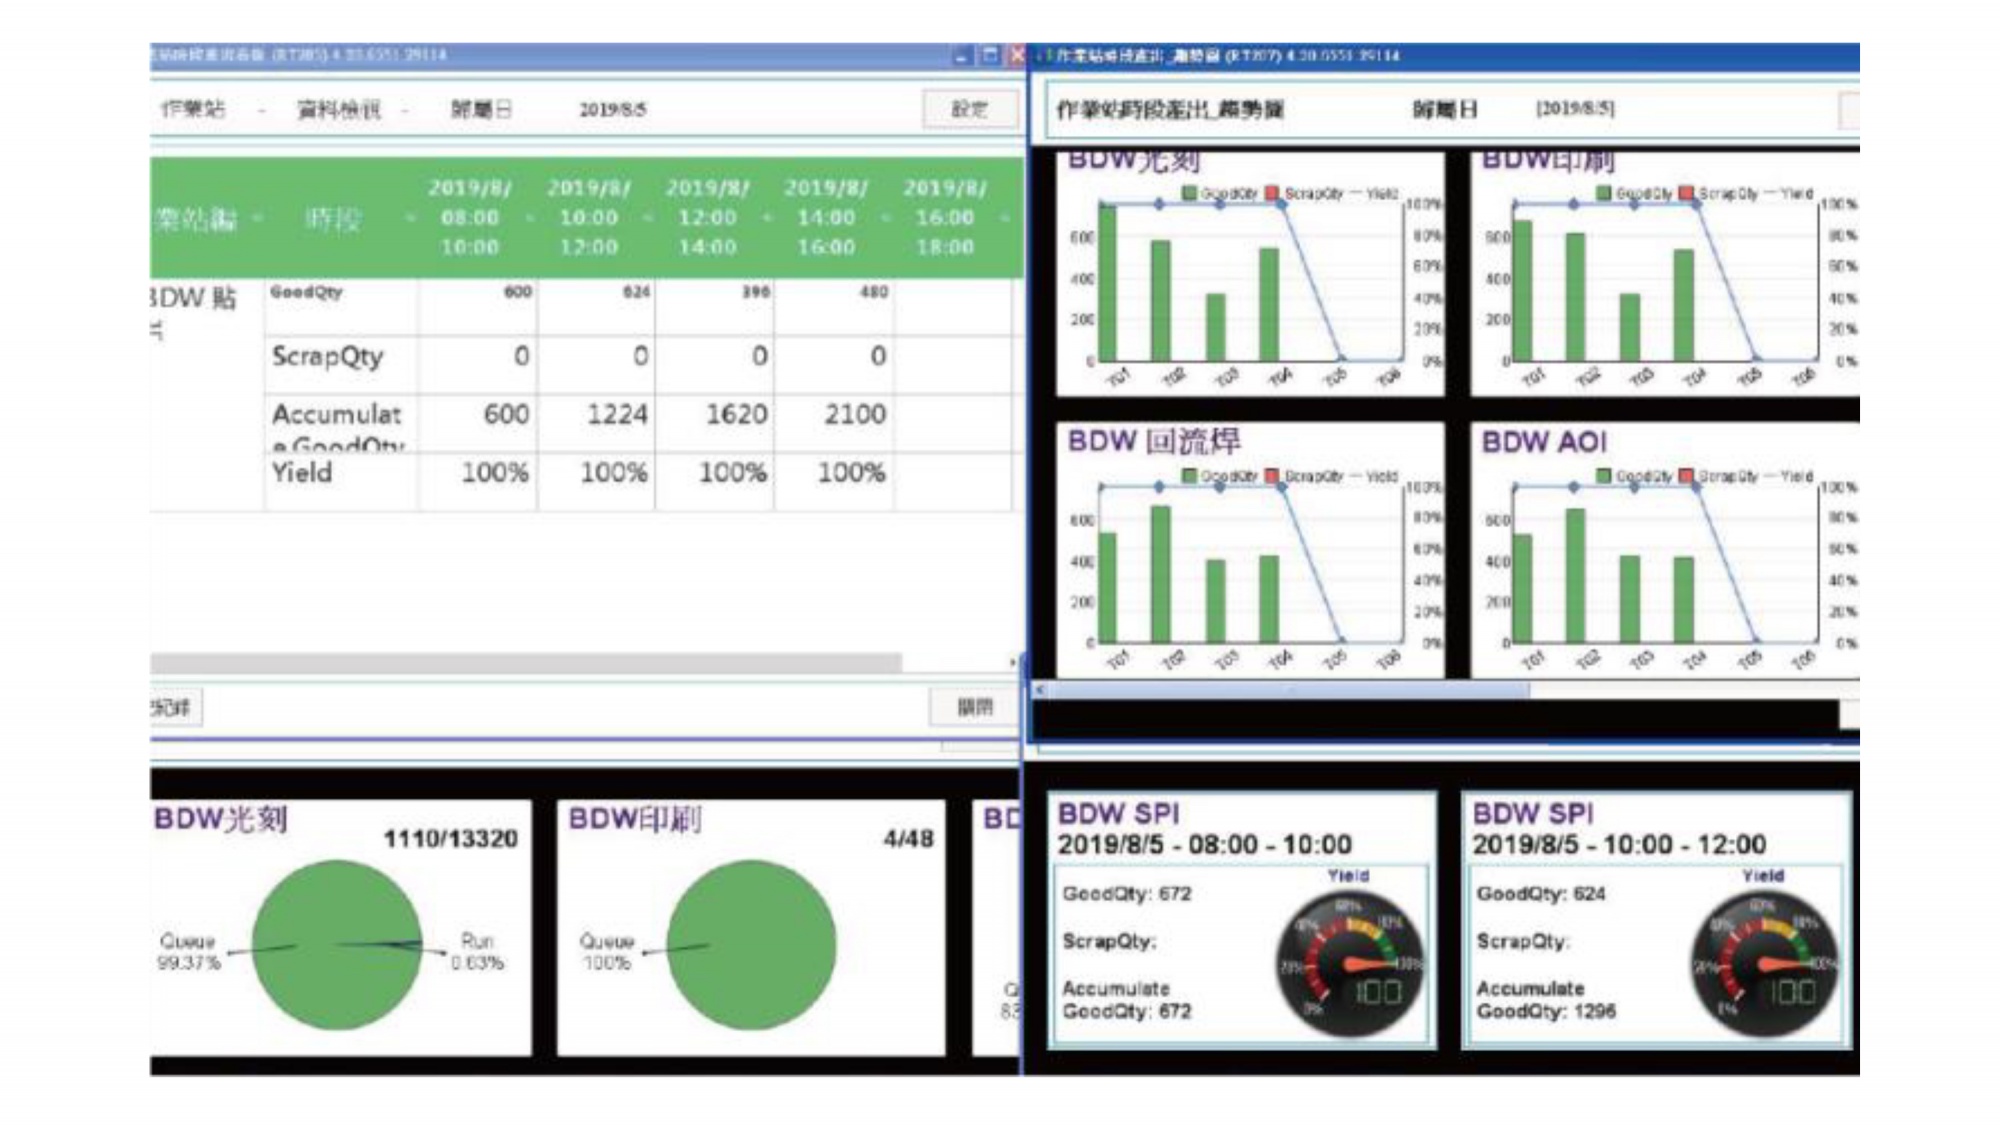Screen dimensions: 2000x1125
Task: Click the 關閉 close button in left panel
Action: (974, 707)
